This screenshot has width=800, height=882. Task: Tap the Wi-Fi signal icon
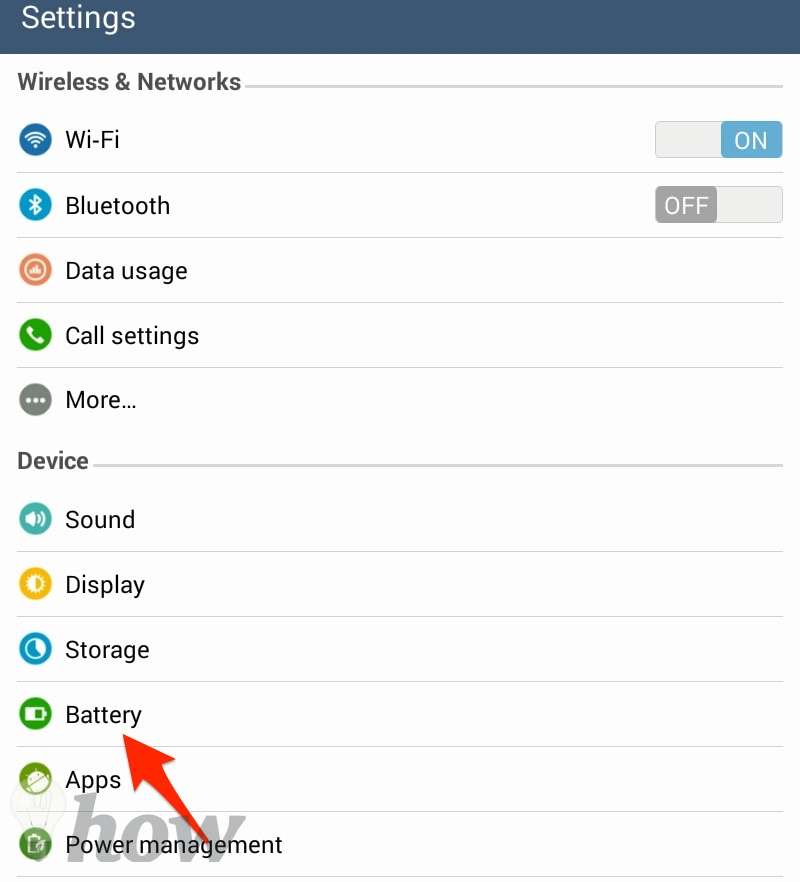pyautogui.click(x=35, y=140)
